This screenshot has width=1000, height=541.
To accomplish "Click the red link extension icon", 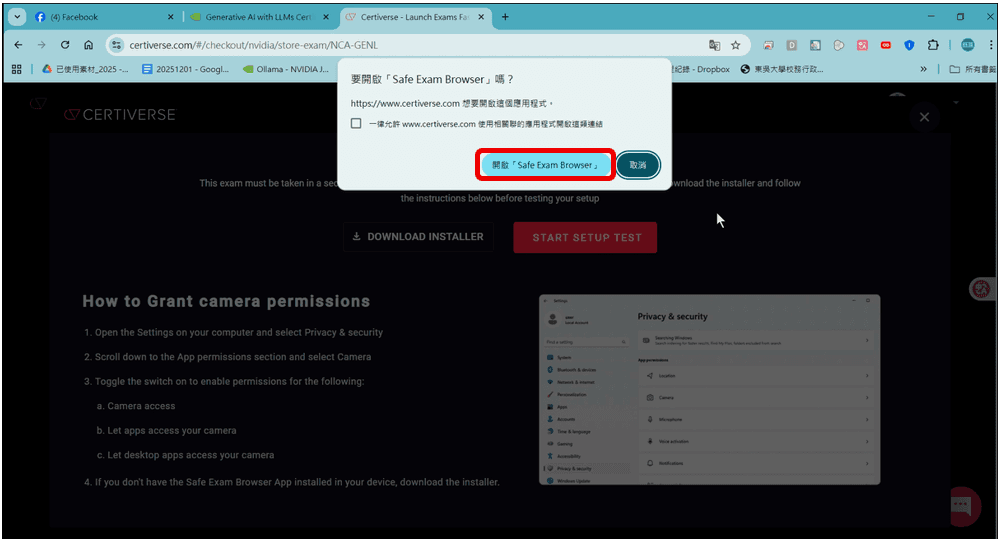I will click(886, 45).
